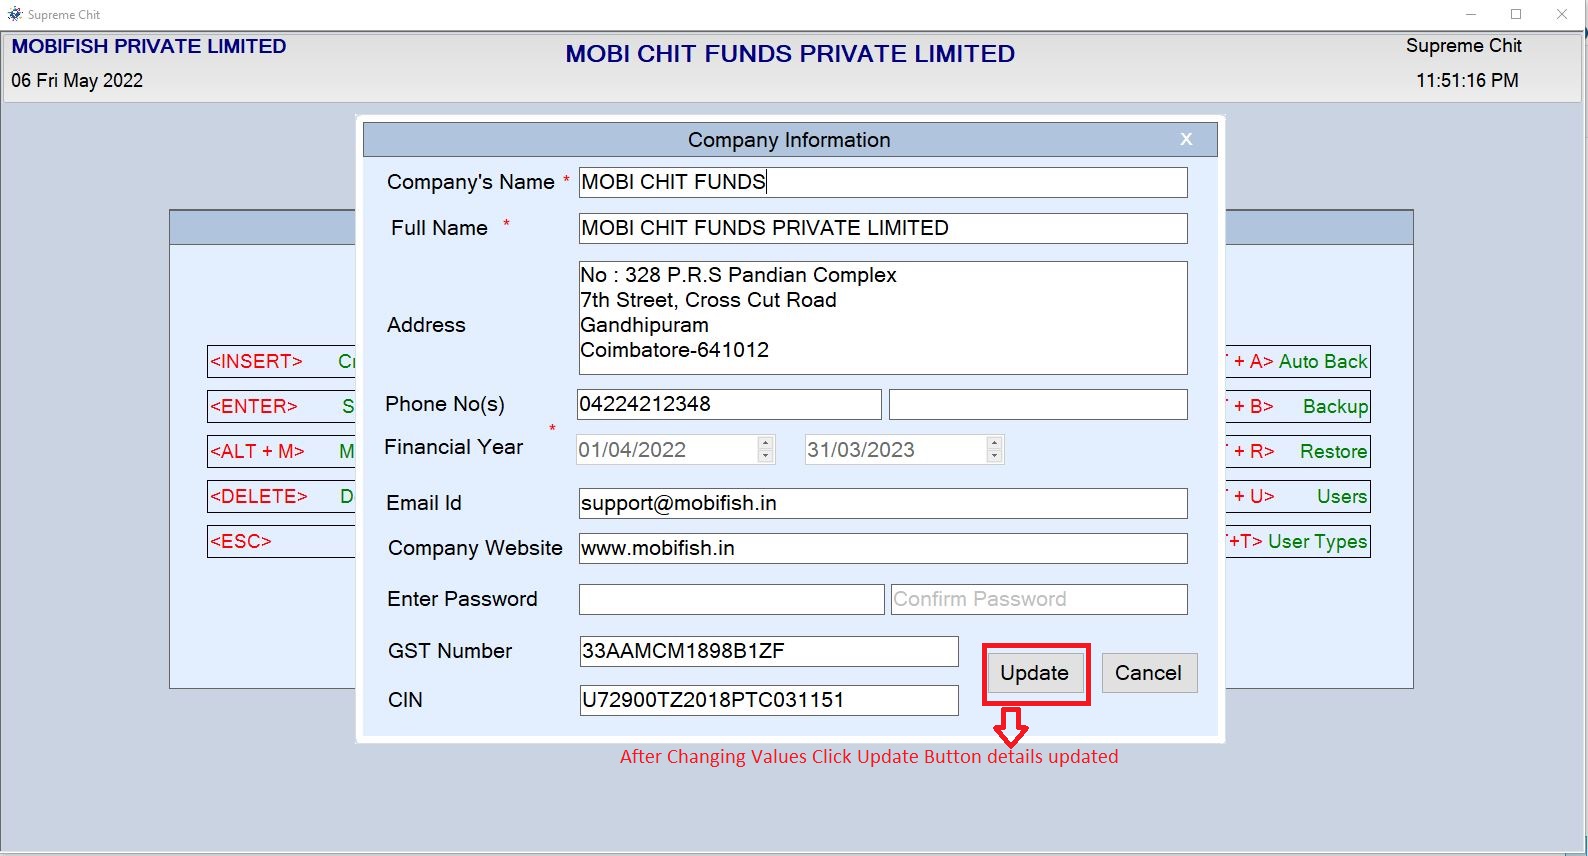The height and width of the screenshot is (856, 1588).
Task: Click the CIN field
Action: point(768,700)
